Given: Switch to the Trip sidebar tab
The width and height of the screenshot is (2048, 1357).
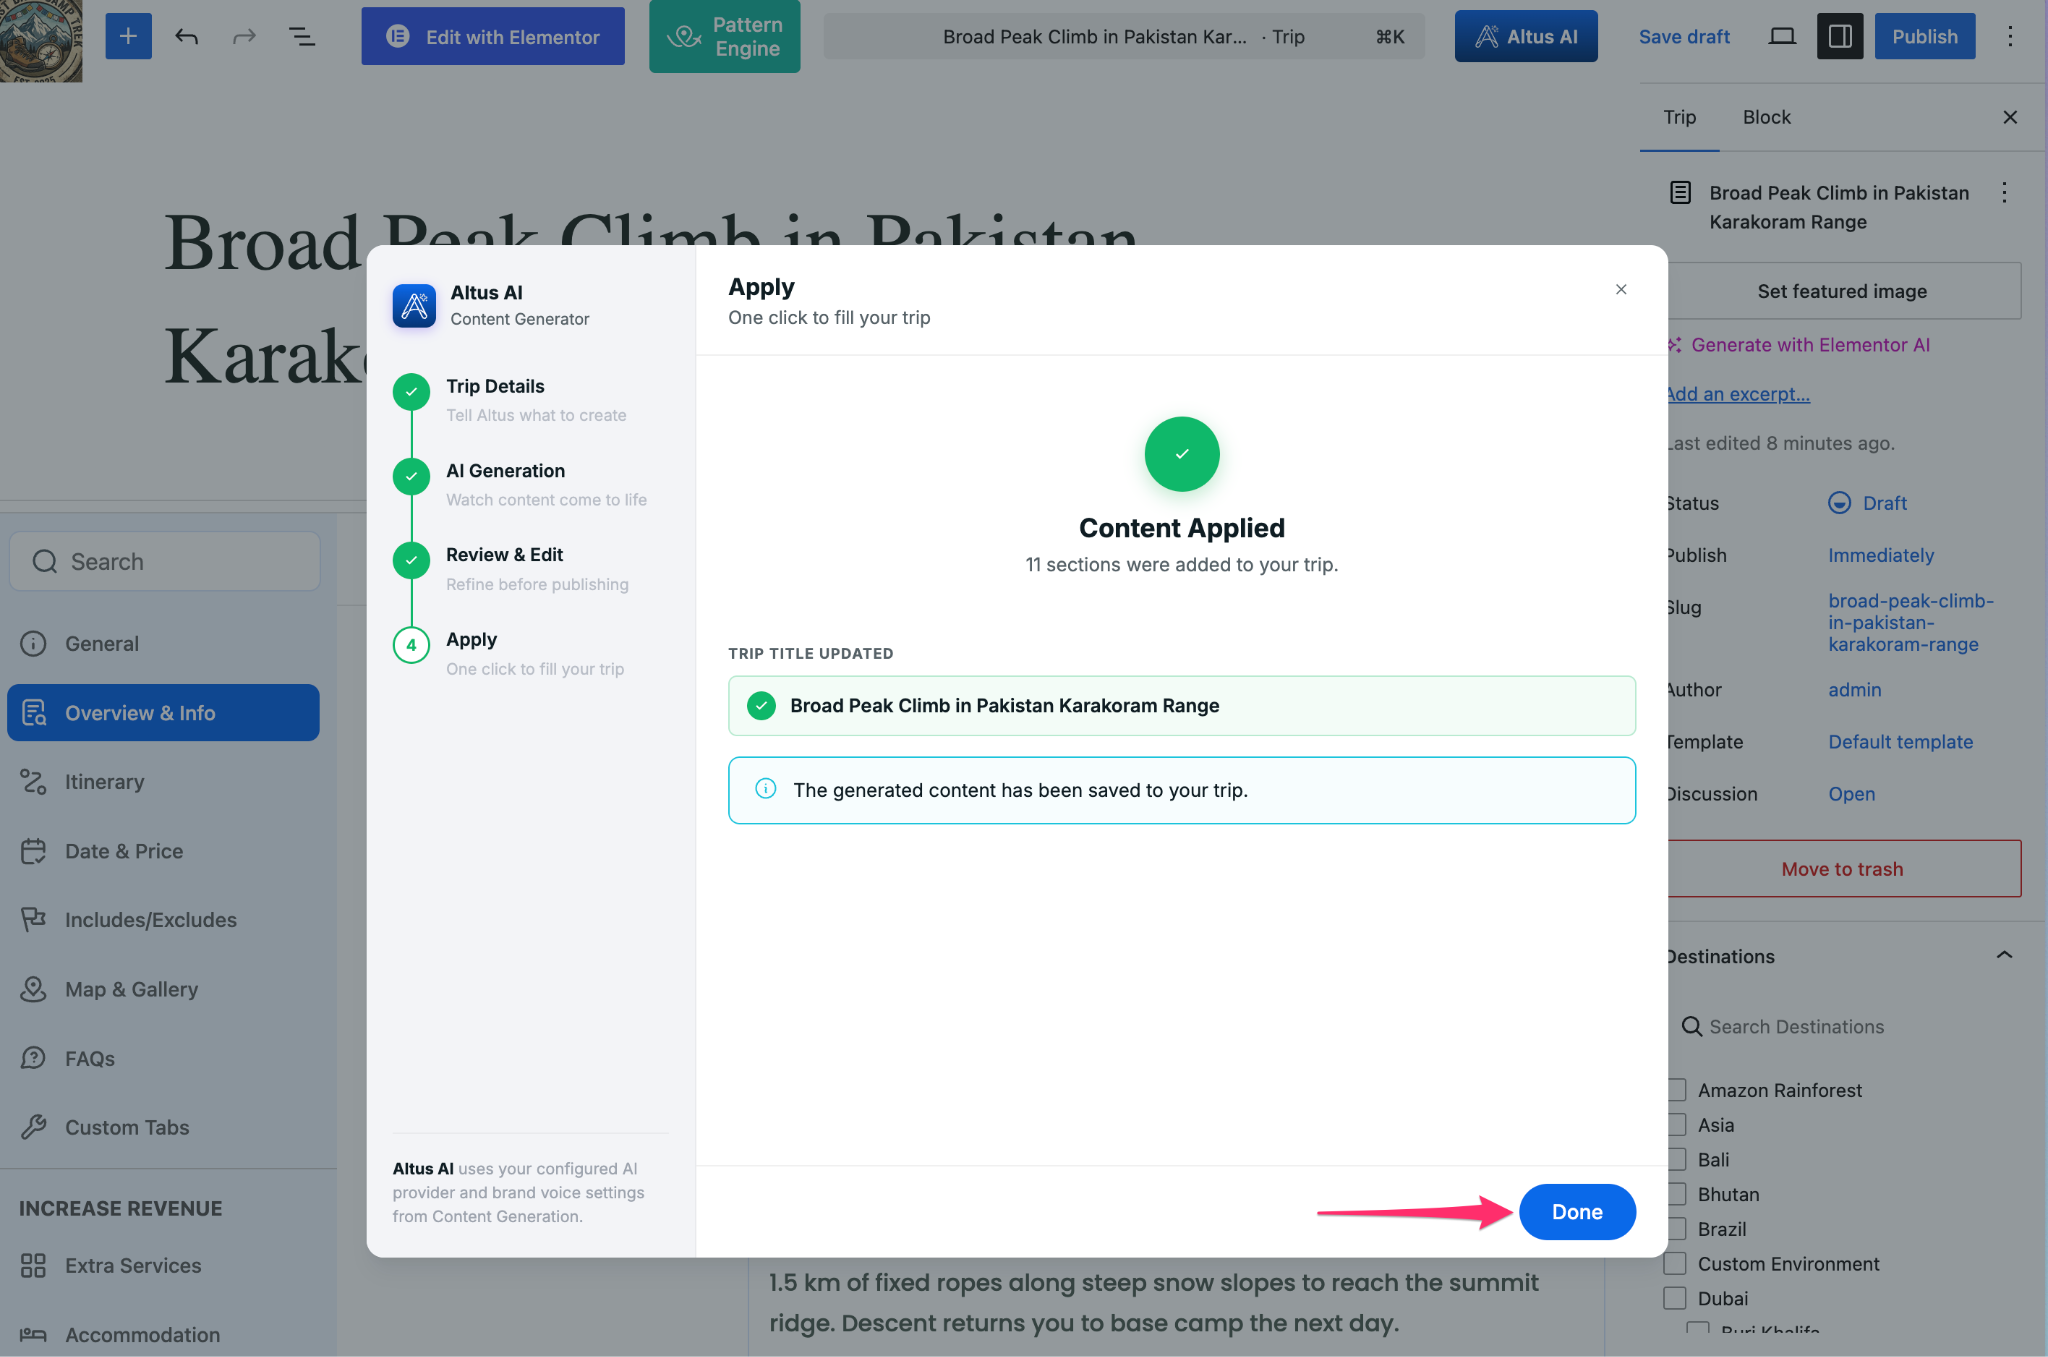Looking at the screenshot, I should coord(1680,117).
